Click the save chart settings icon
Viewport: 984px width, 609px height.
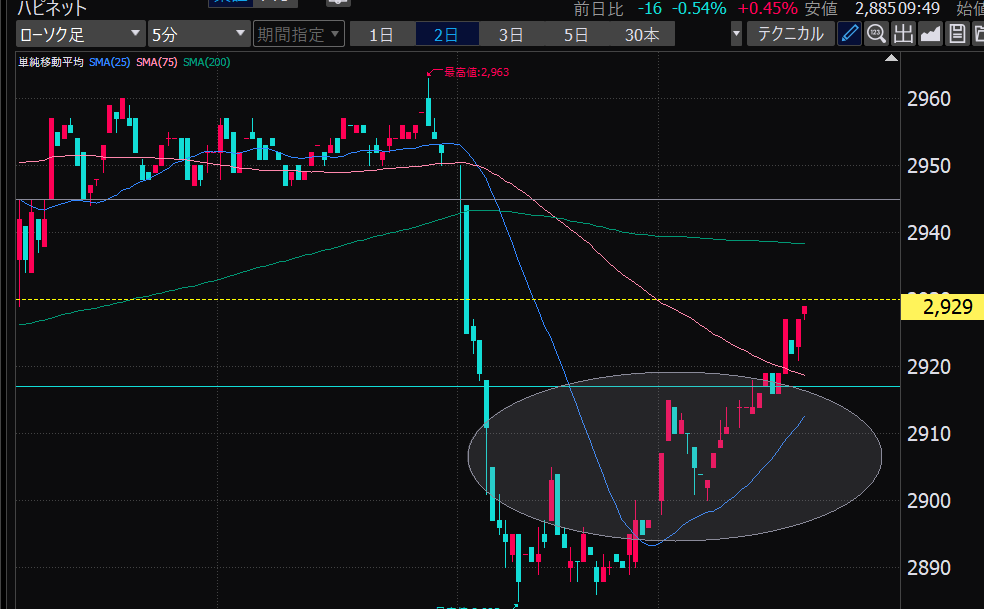956,34
